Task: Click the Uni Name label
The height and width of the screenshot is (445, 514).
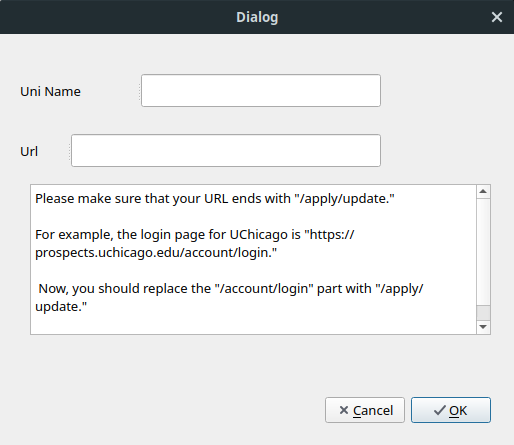Action: click(50, 91)
